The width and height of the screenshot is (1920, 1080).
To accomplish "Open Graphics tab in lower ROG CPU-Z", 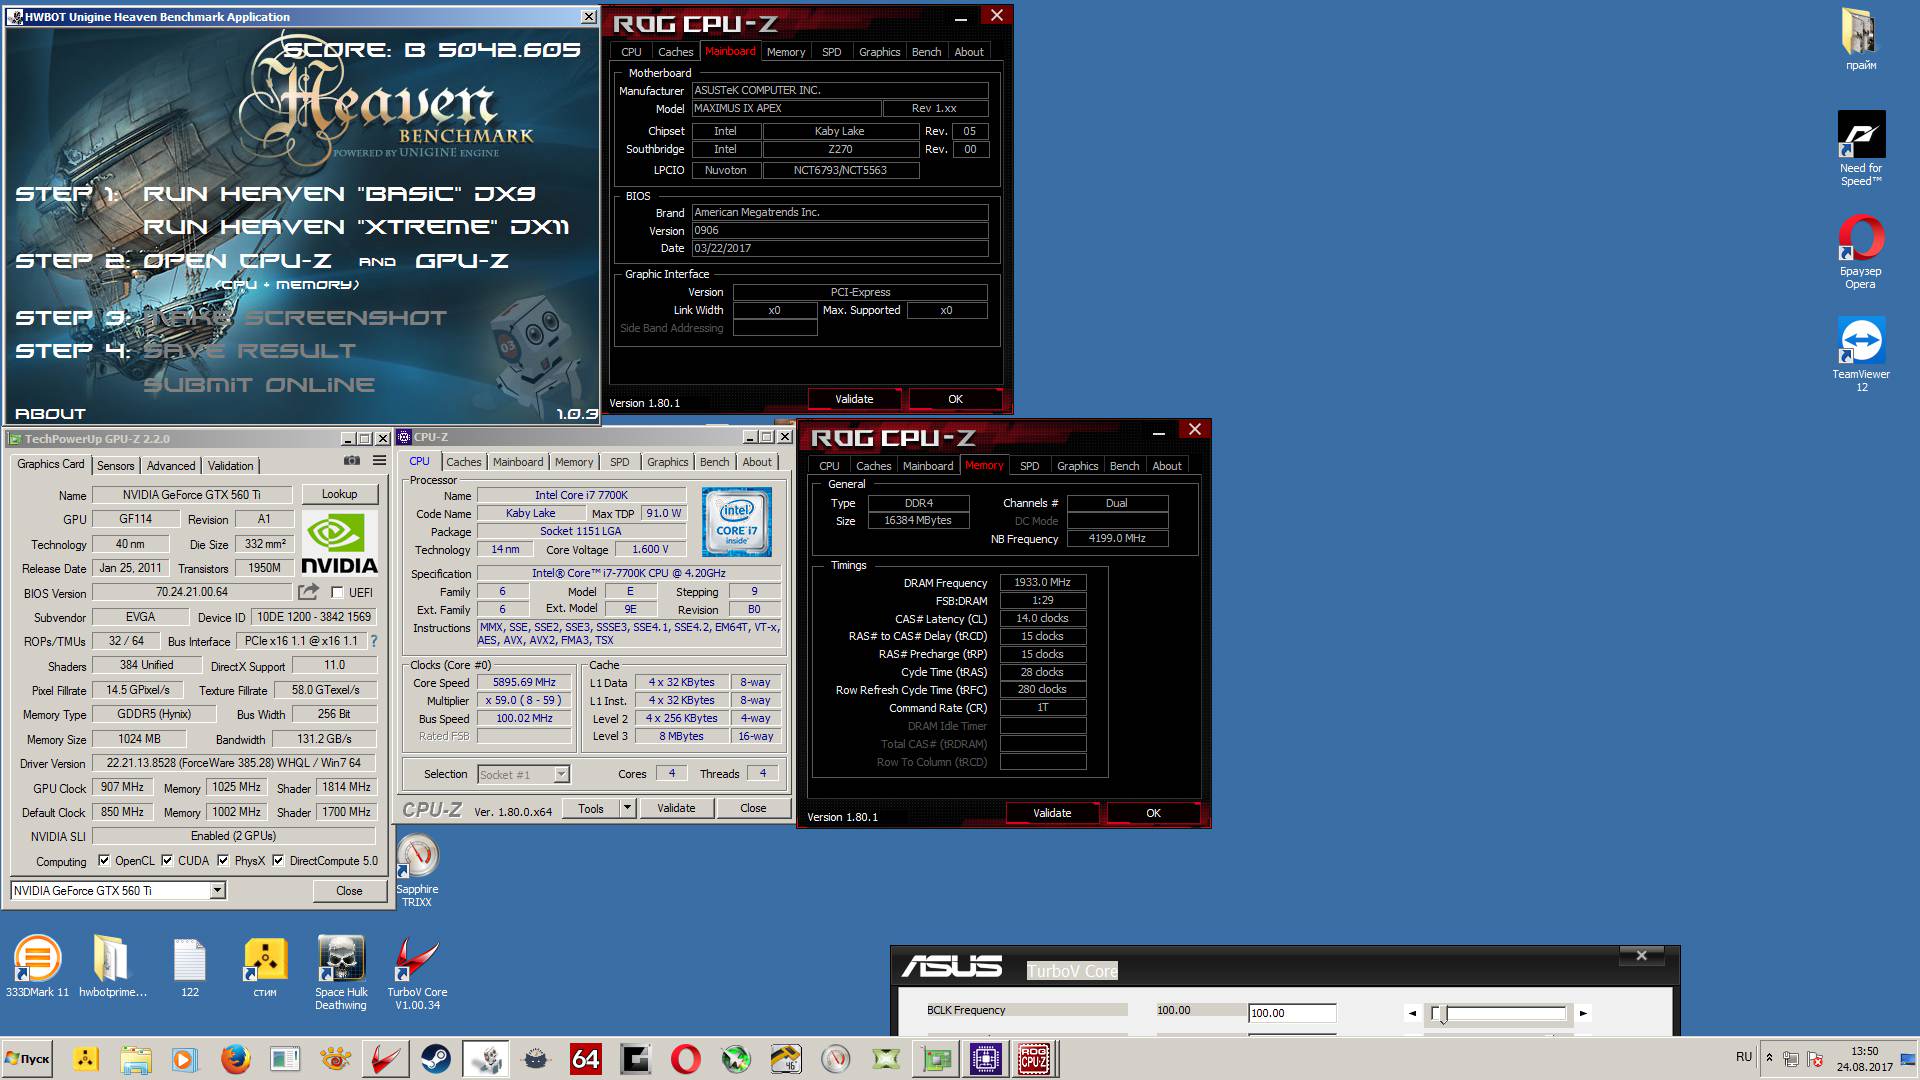I will (x=1077, y=466).
